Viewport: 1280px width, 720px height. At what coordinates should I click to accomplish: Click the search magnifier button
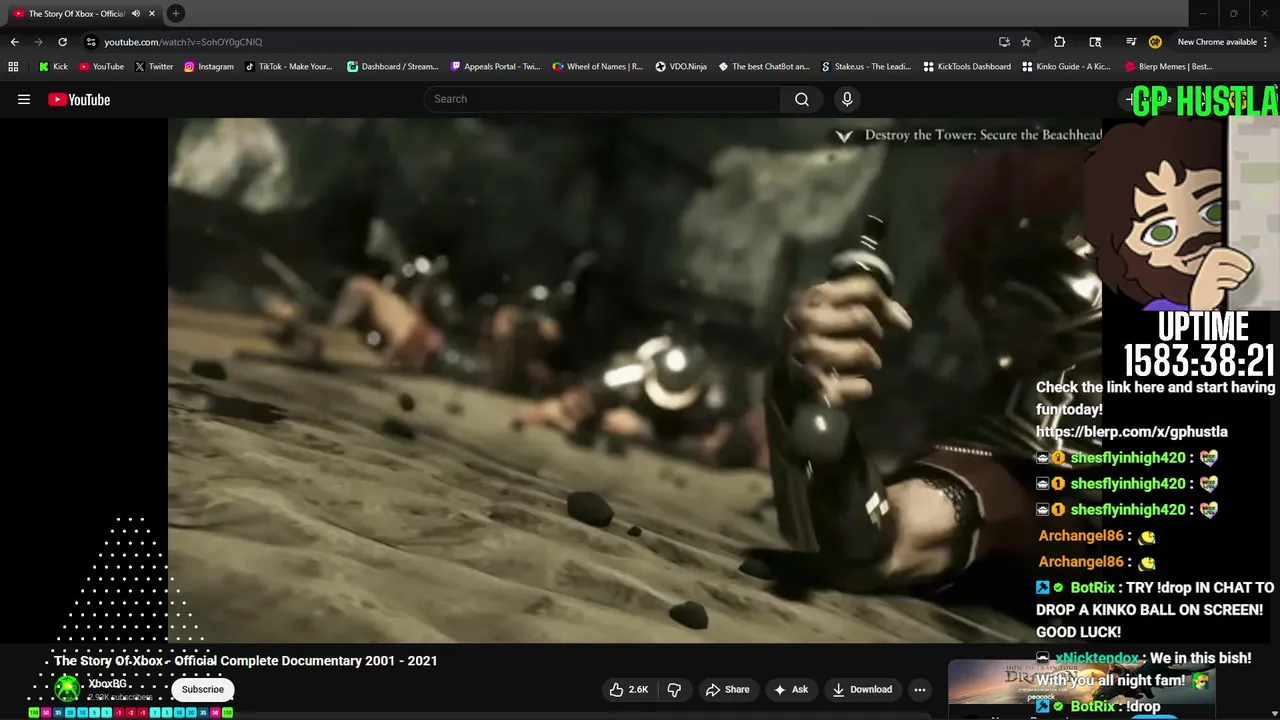pos(802,99)
